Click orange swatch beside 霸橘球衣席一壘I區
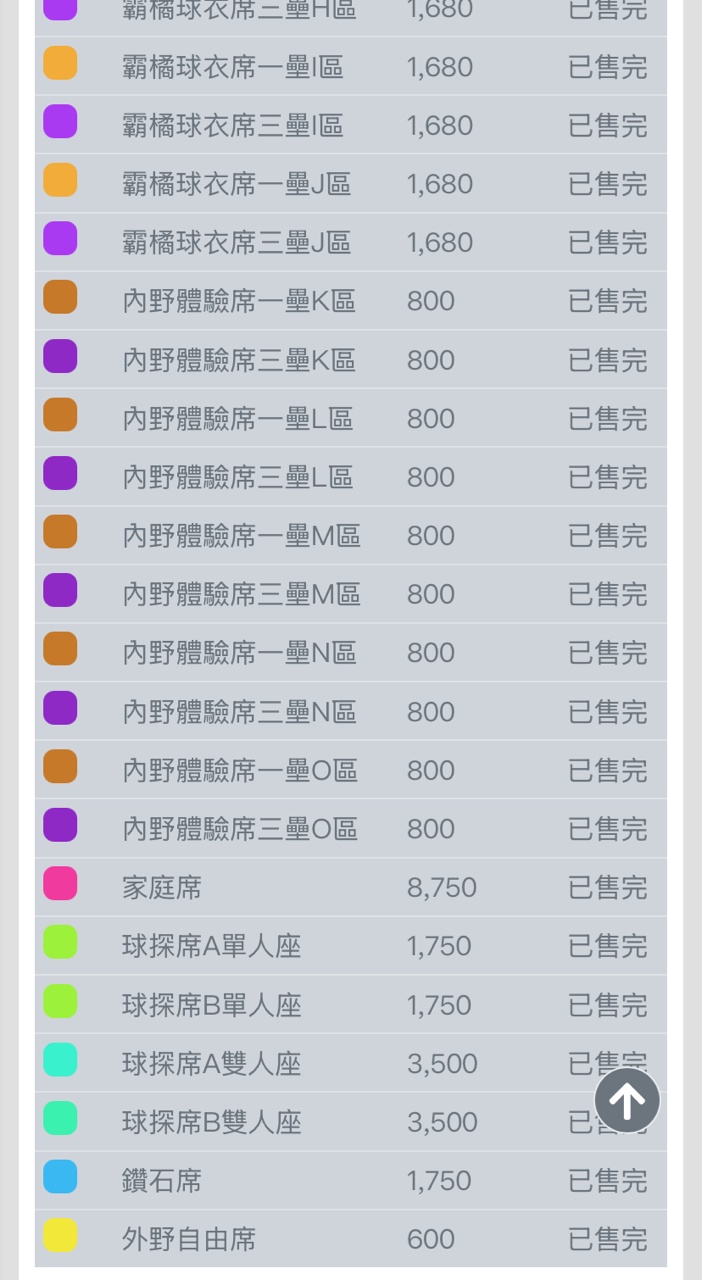 click(x=60, y=65)
